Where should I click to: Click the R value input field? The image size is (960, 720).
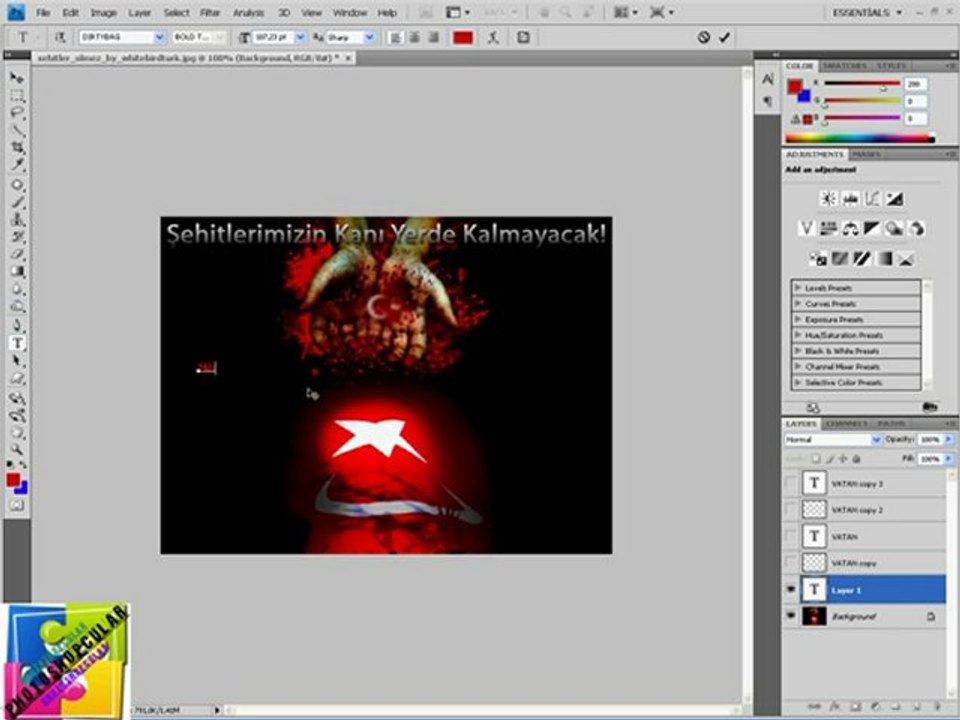click(x=915, y=84)
